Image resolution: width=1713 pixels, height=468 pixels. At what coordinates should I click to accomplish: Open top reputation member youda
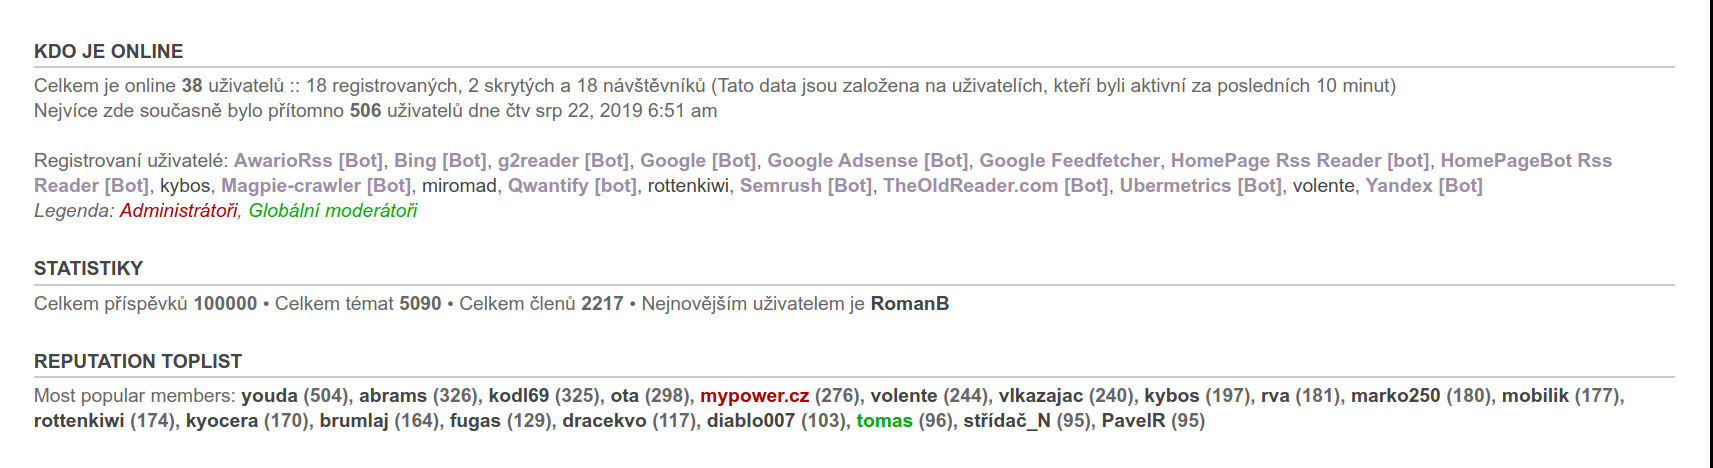(269, 396)
